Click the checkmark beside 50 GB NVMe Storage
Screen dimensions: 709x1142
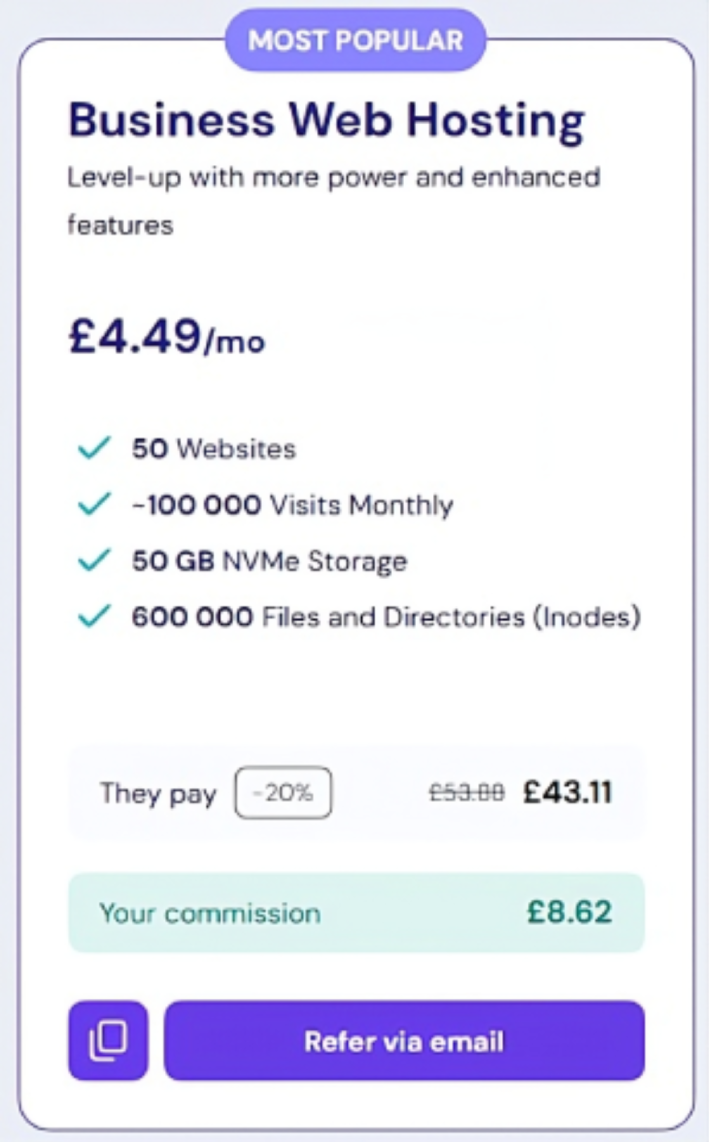point(93,561)
